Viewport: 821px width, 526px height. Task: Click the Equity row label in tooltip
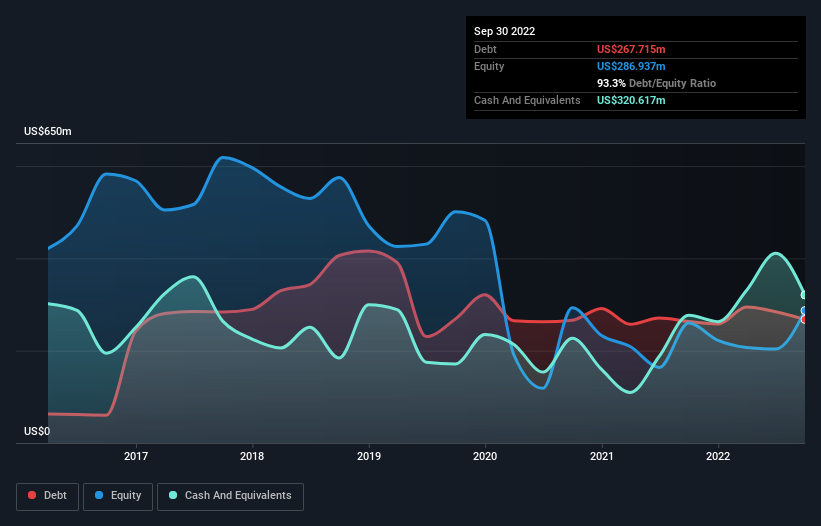(x=489, y=66)
